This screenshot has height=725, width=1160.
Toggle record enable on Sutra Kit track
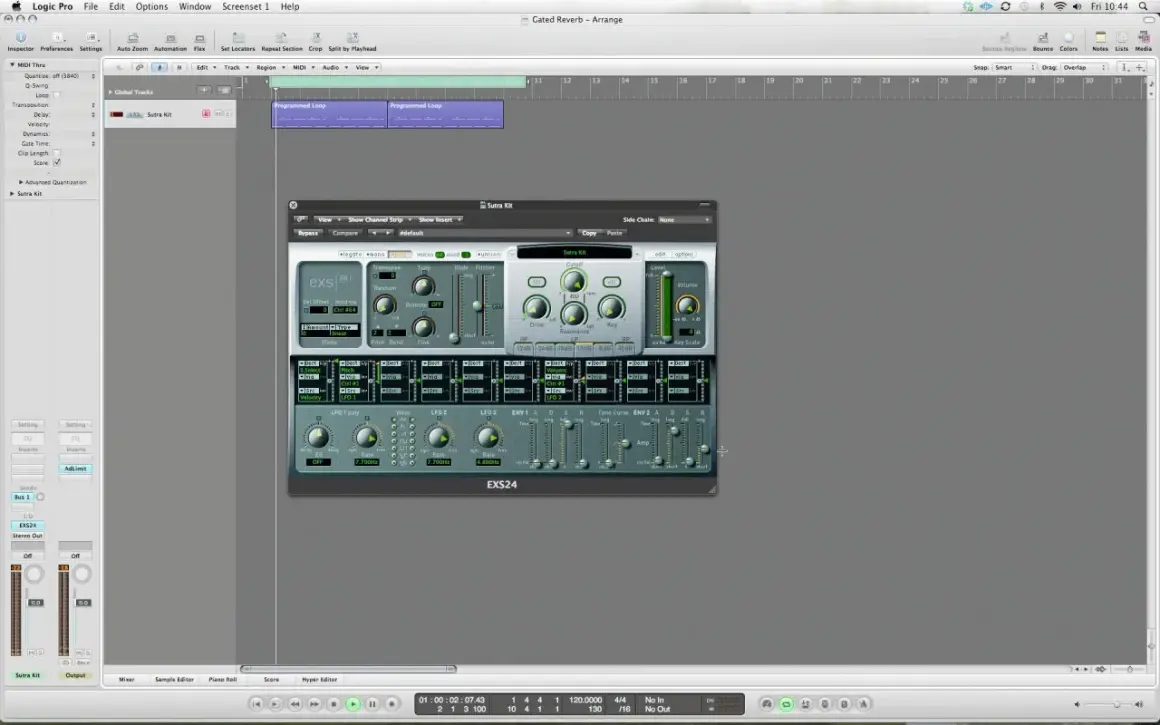point(206,114)
